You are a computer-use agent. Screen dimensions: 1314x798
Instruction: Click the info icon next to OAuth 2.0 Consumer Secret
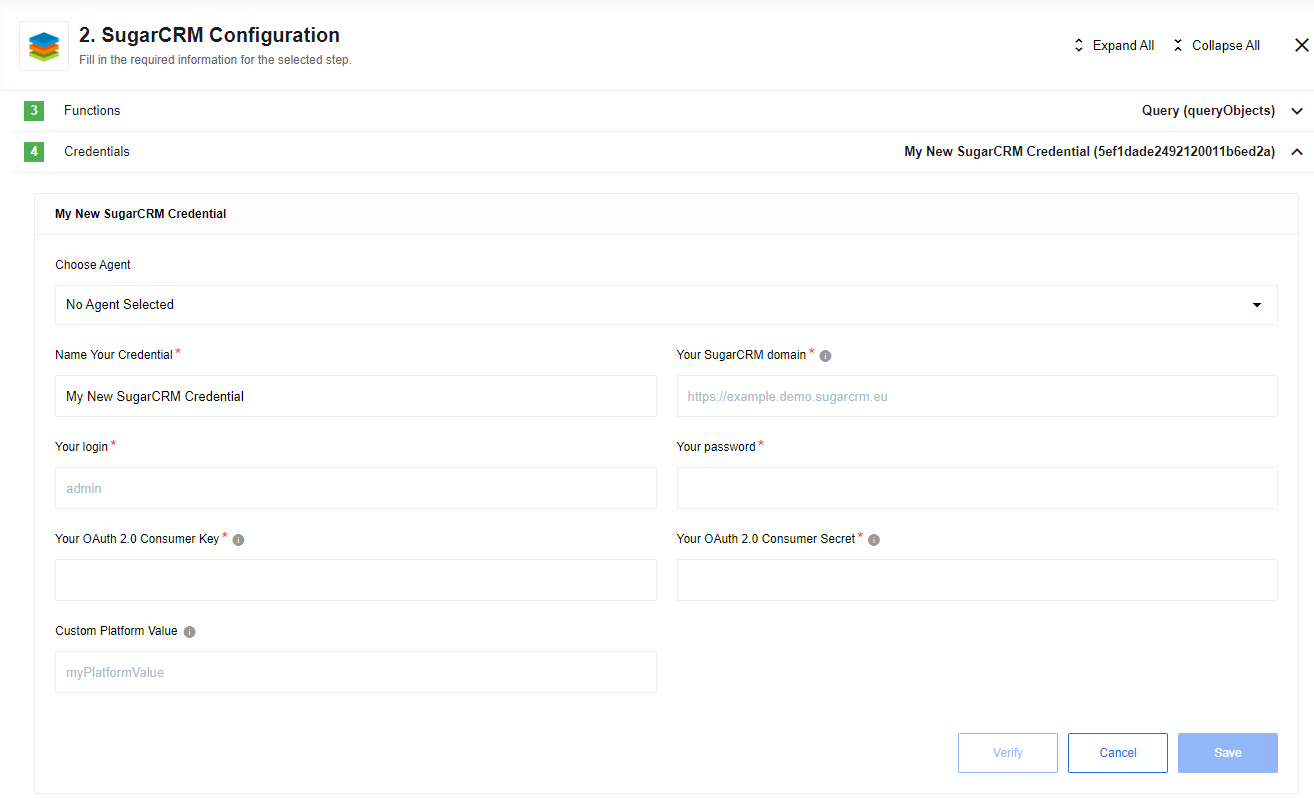[x=873, y=539]
